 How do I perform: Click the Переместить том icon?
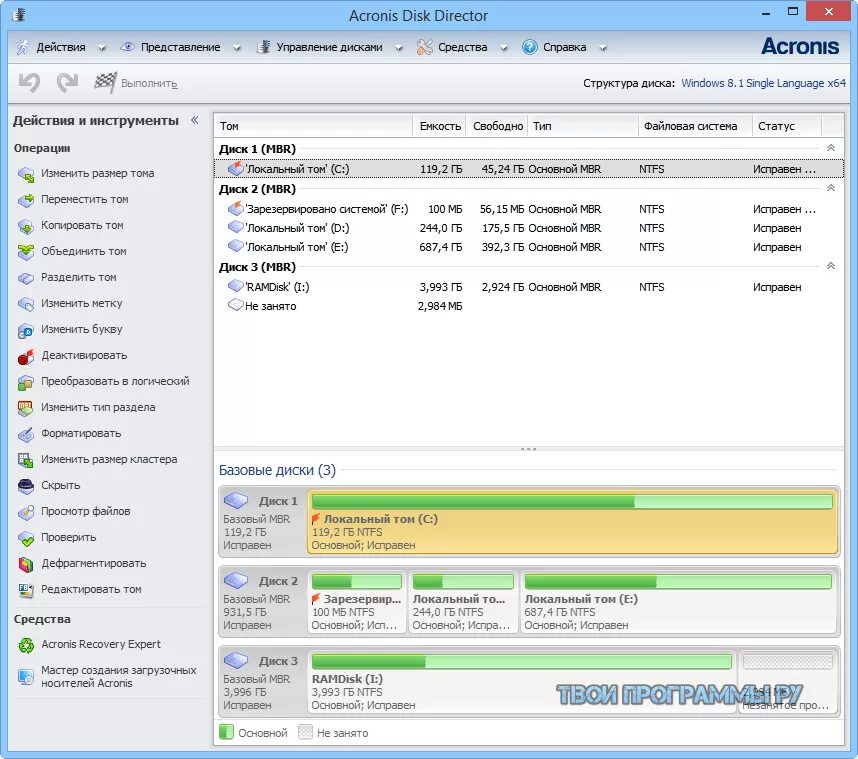[26, 200]
